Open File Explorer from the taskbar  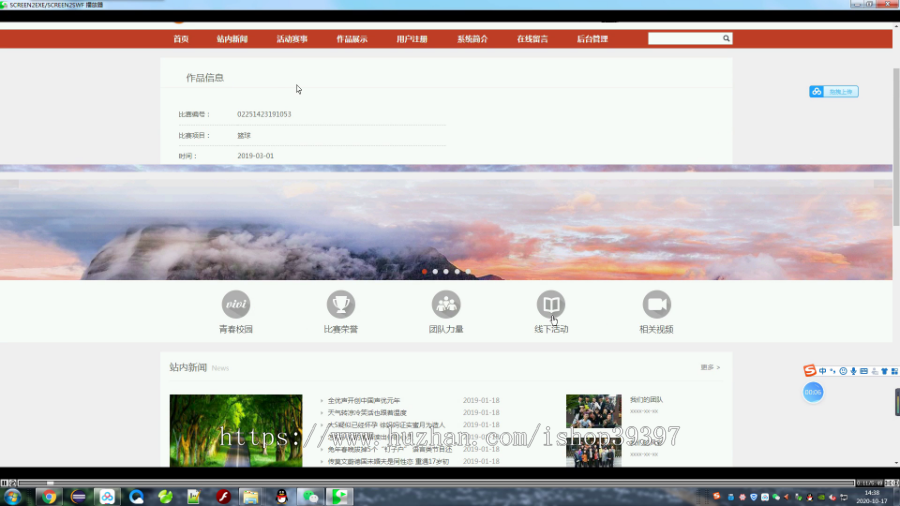point(250,496)
